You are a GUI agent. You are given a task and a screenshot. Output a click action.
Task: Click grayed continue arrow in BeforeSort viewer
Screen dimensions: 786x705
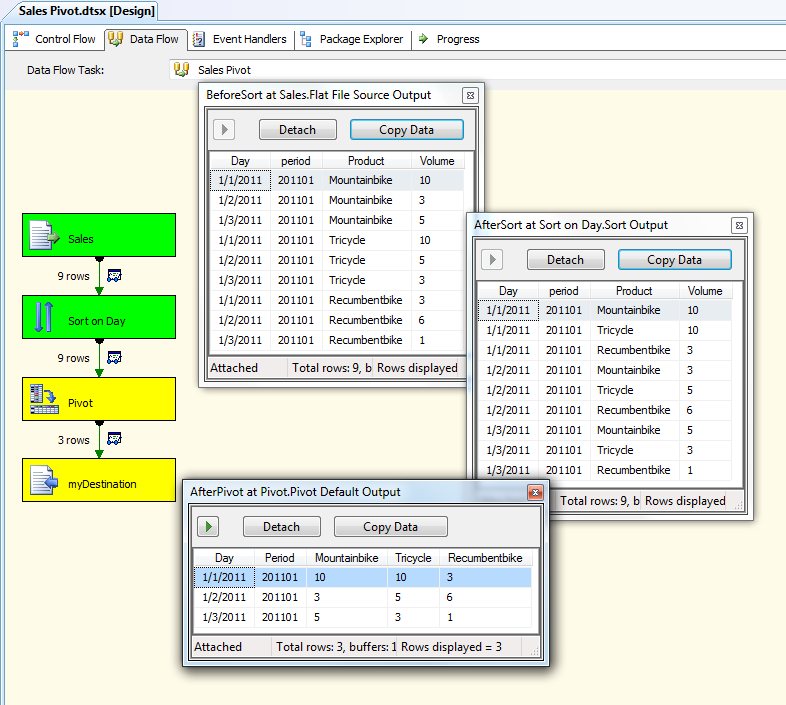tap(224, 130)
